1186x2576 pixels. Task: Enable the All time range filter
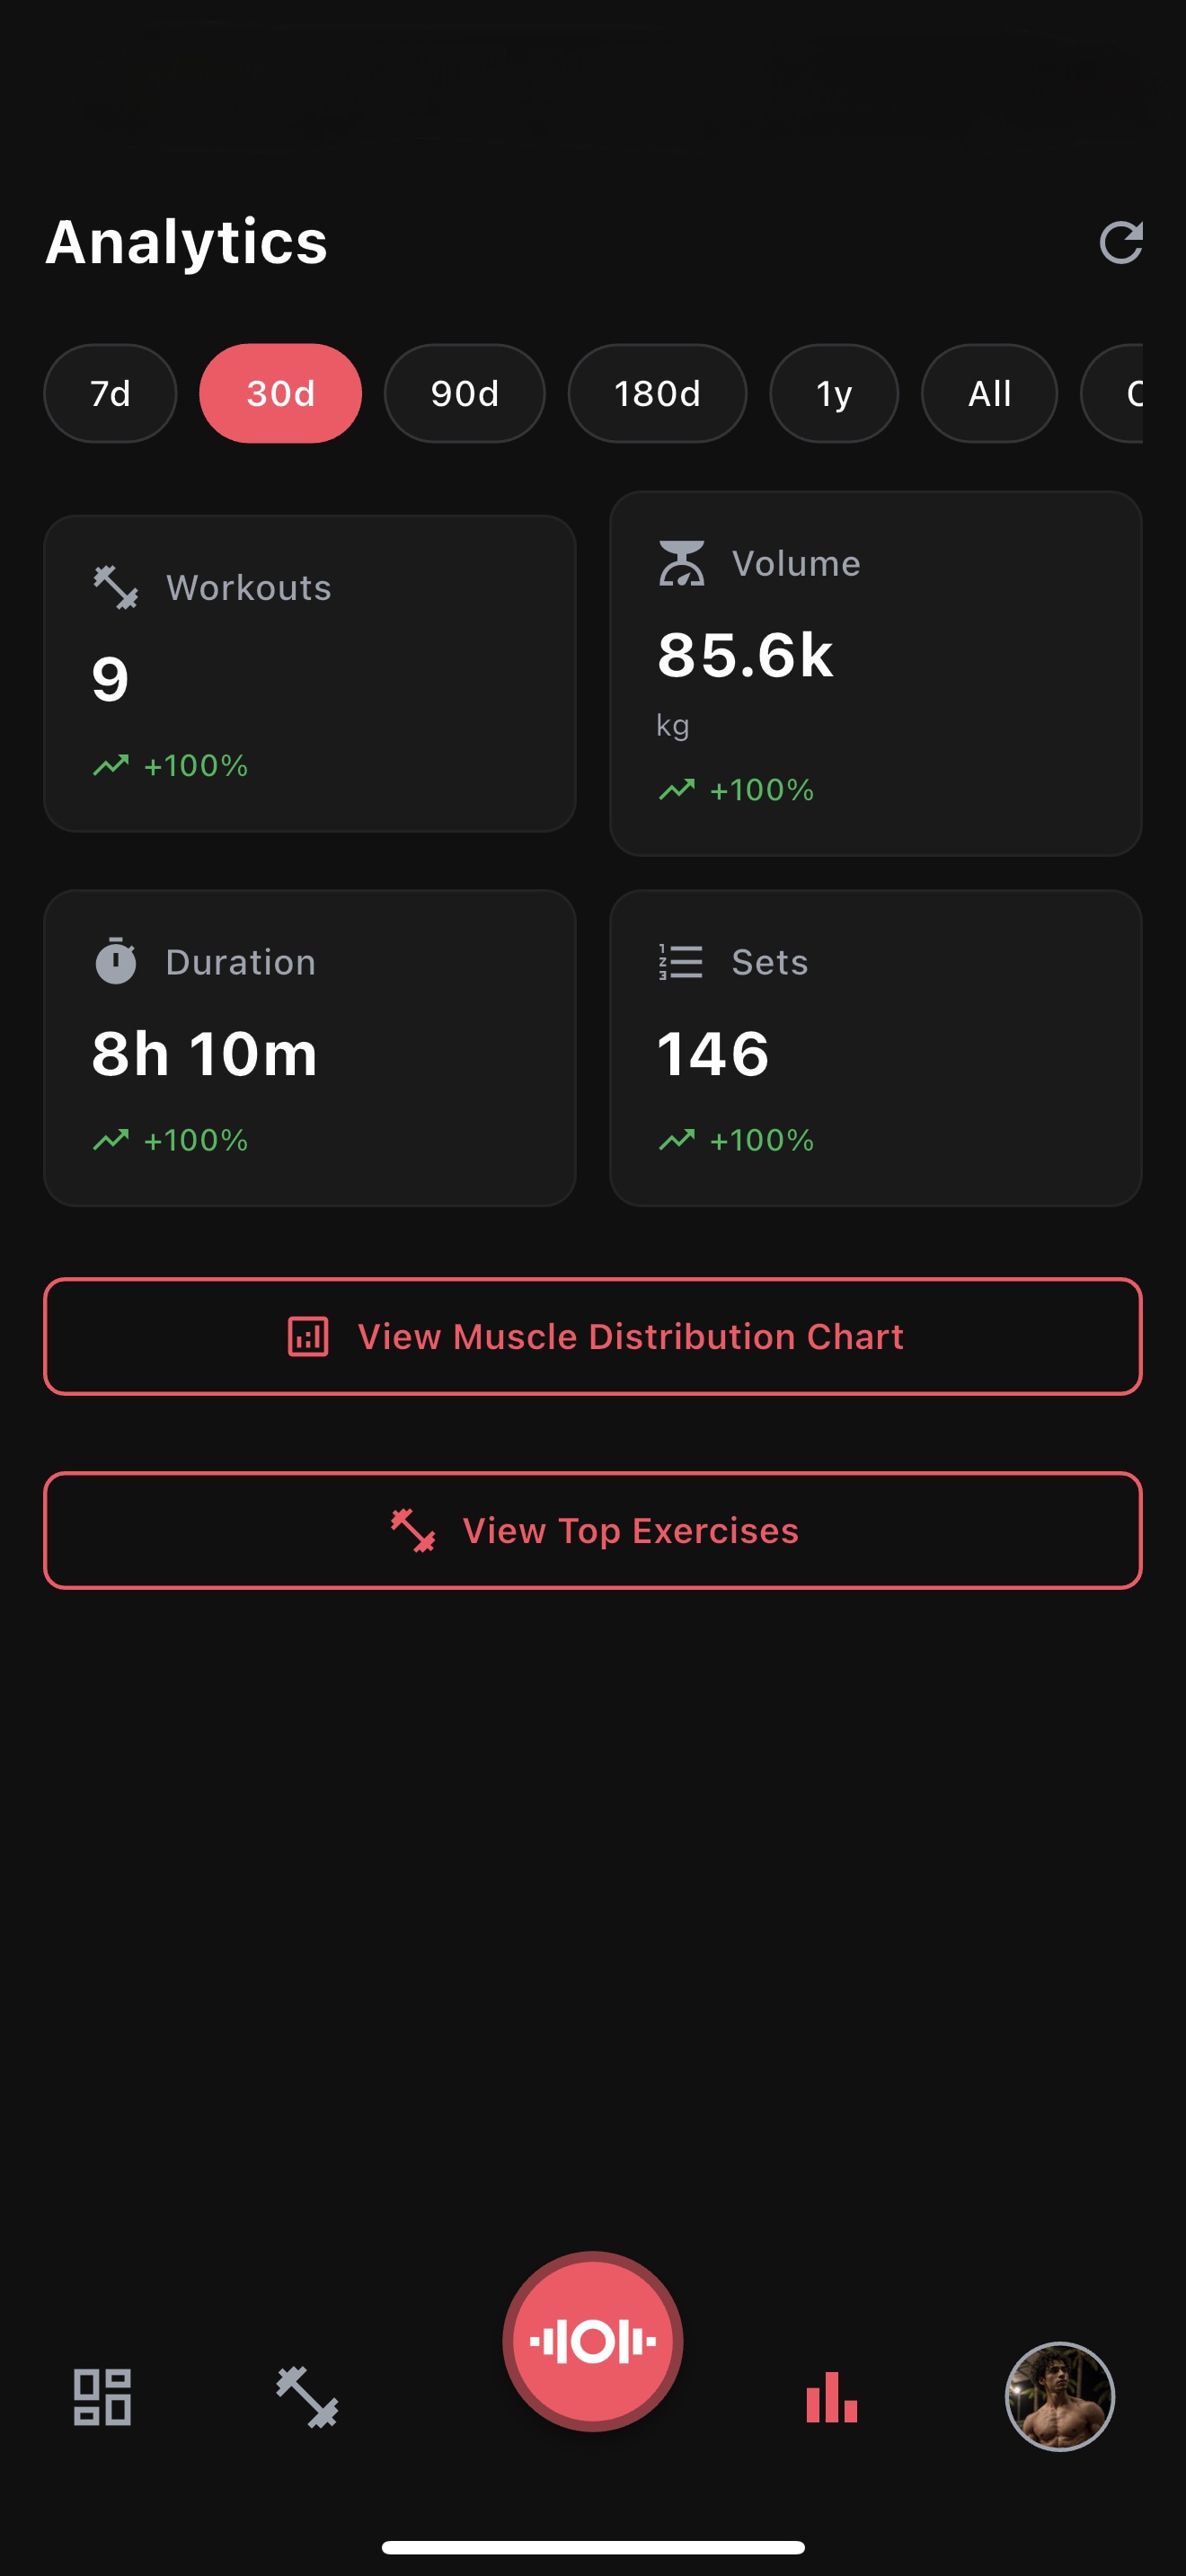(989, 393)
